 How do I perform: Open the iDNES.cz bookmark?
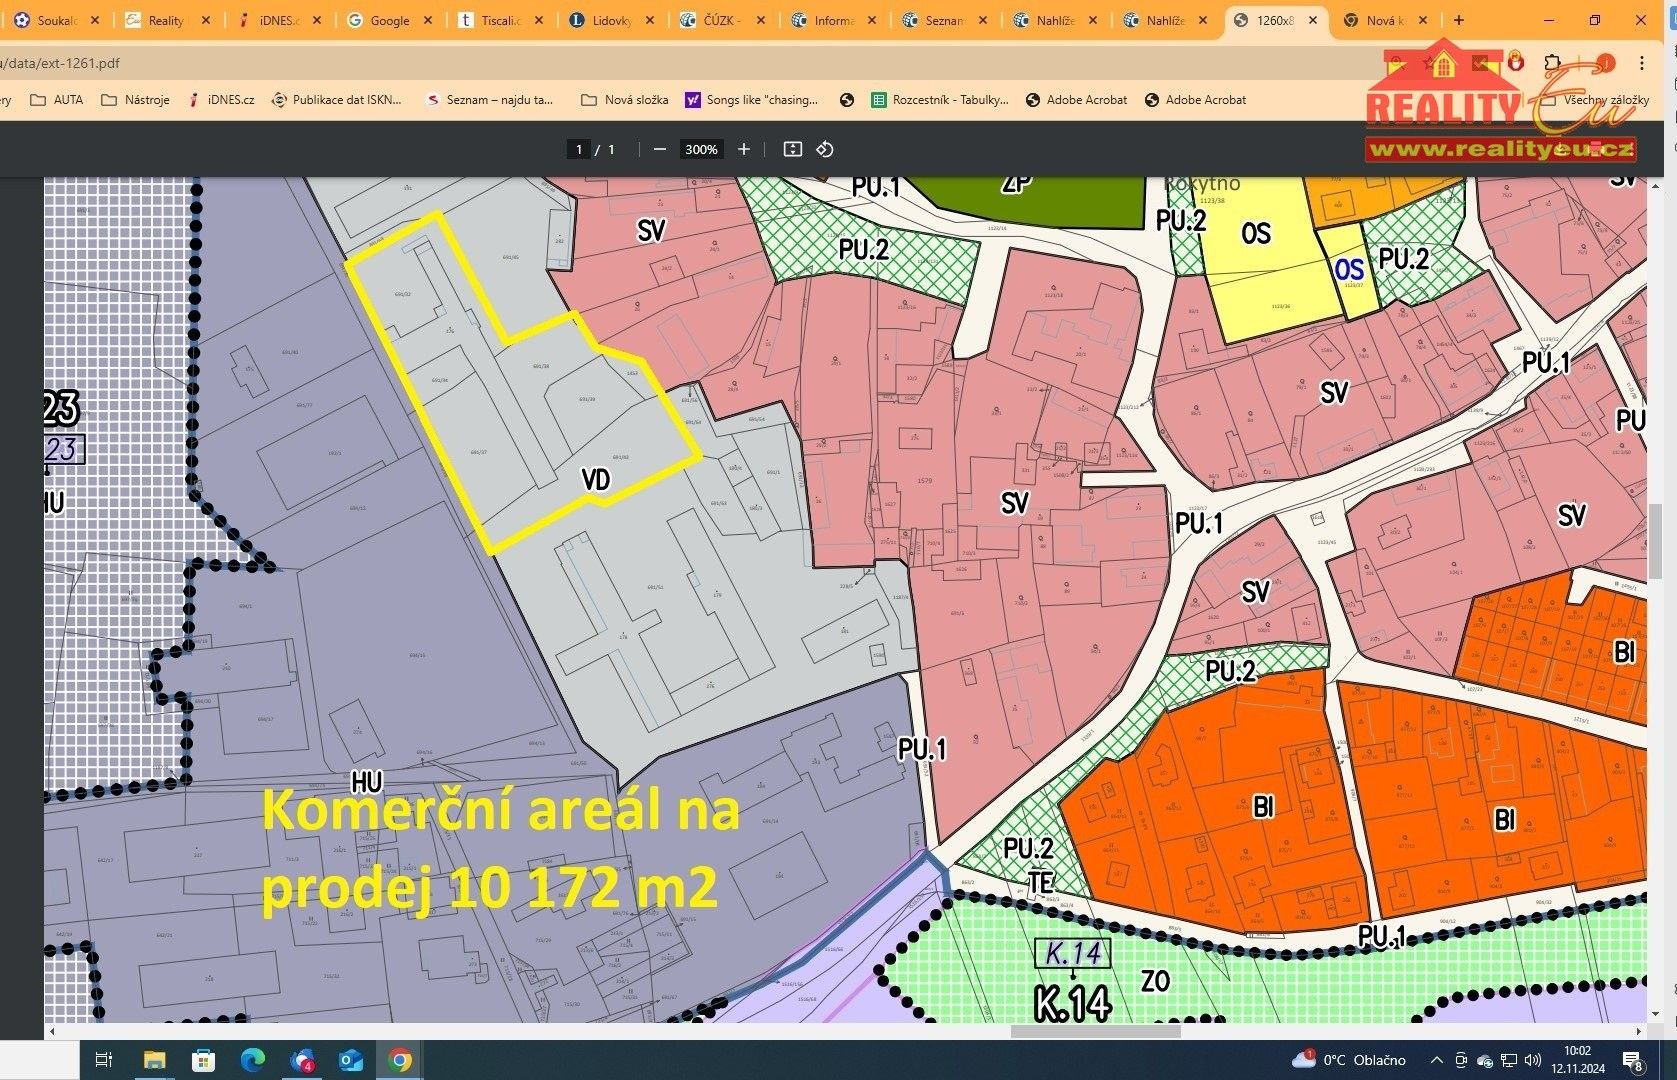click(229, 99)
